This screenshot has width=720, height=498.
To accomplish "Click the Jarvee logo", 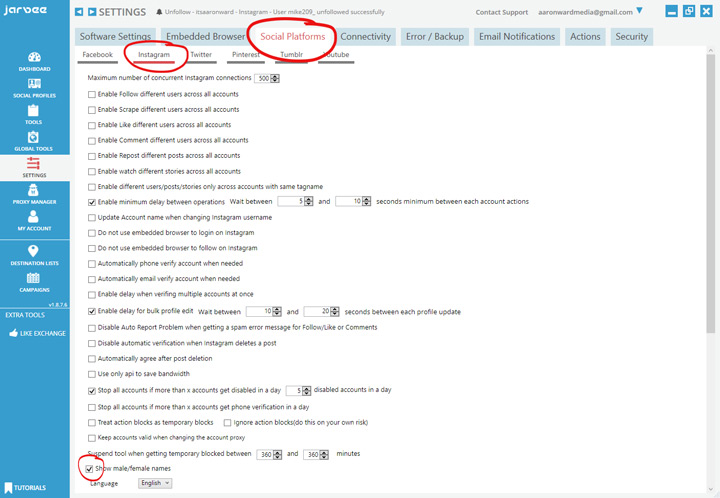I will coord(25,10).
